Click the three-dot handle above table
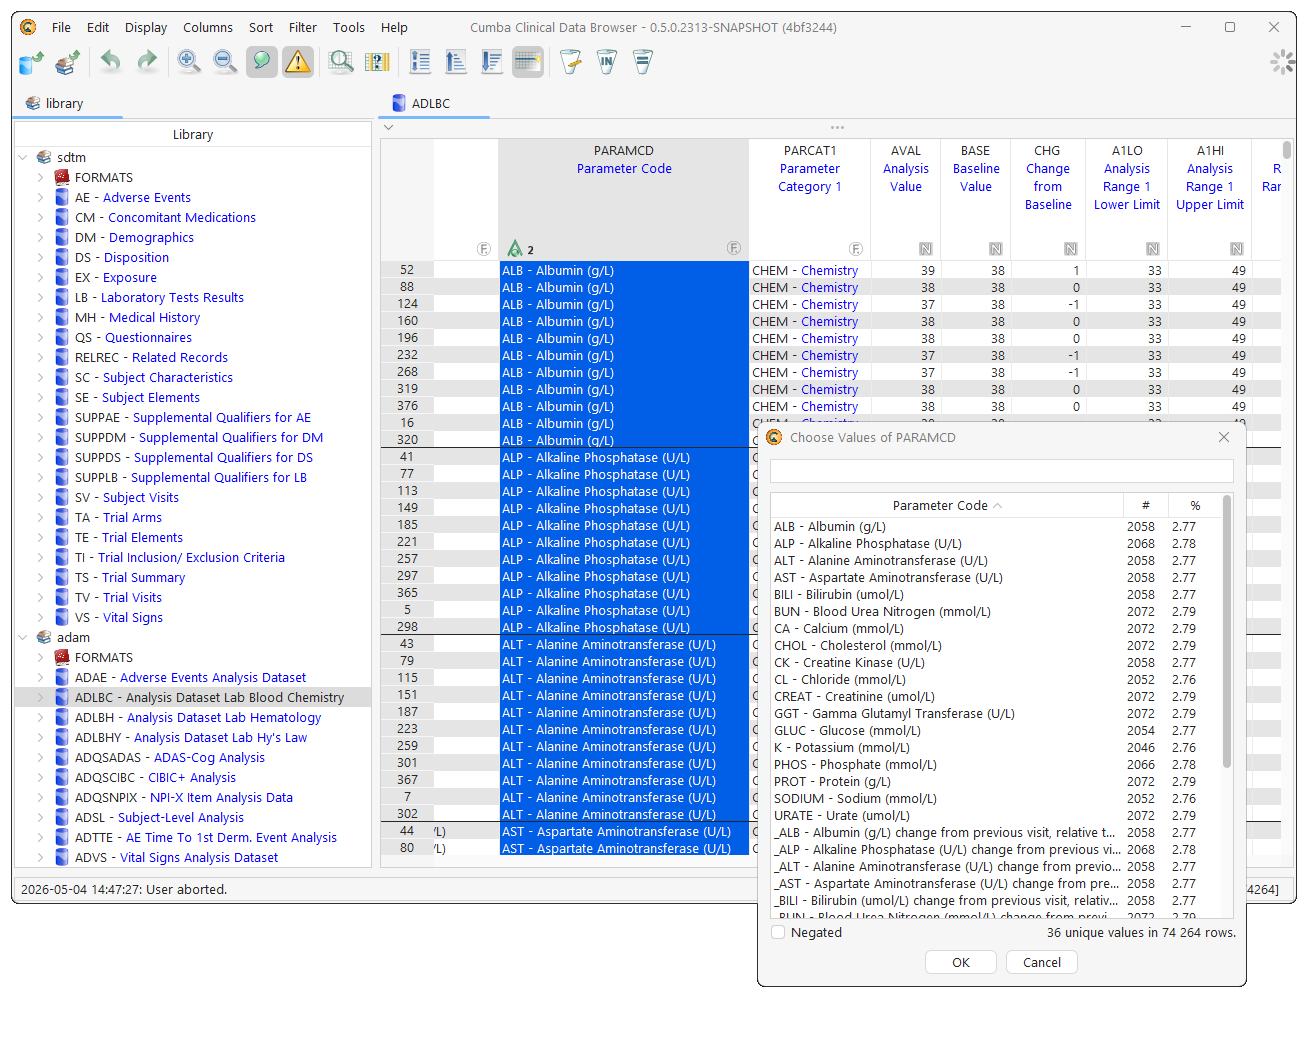 click(837, 127)
